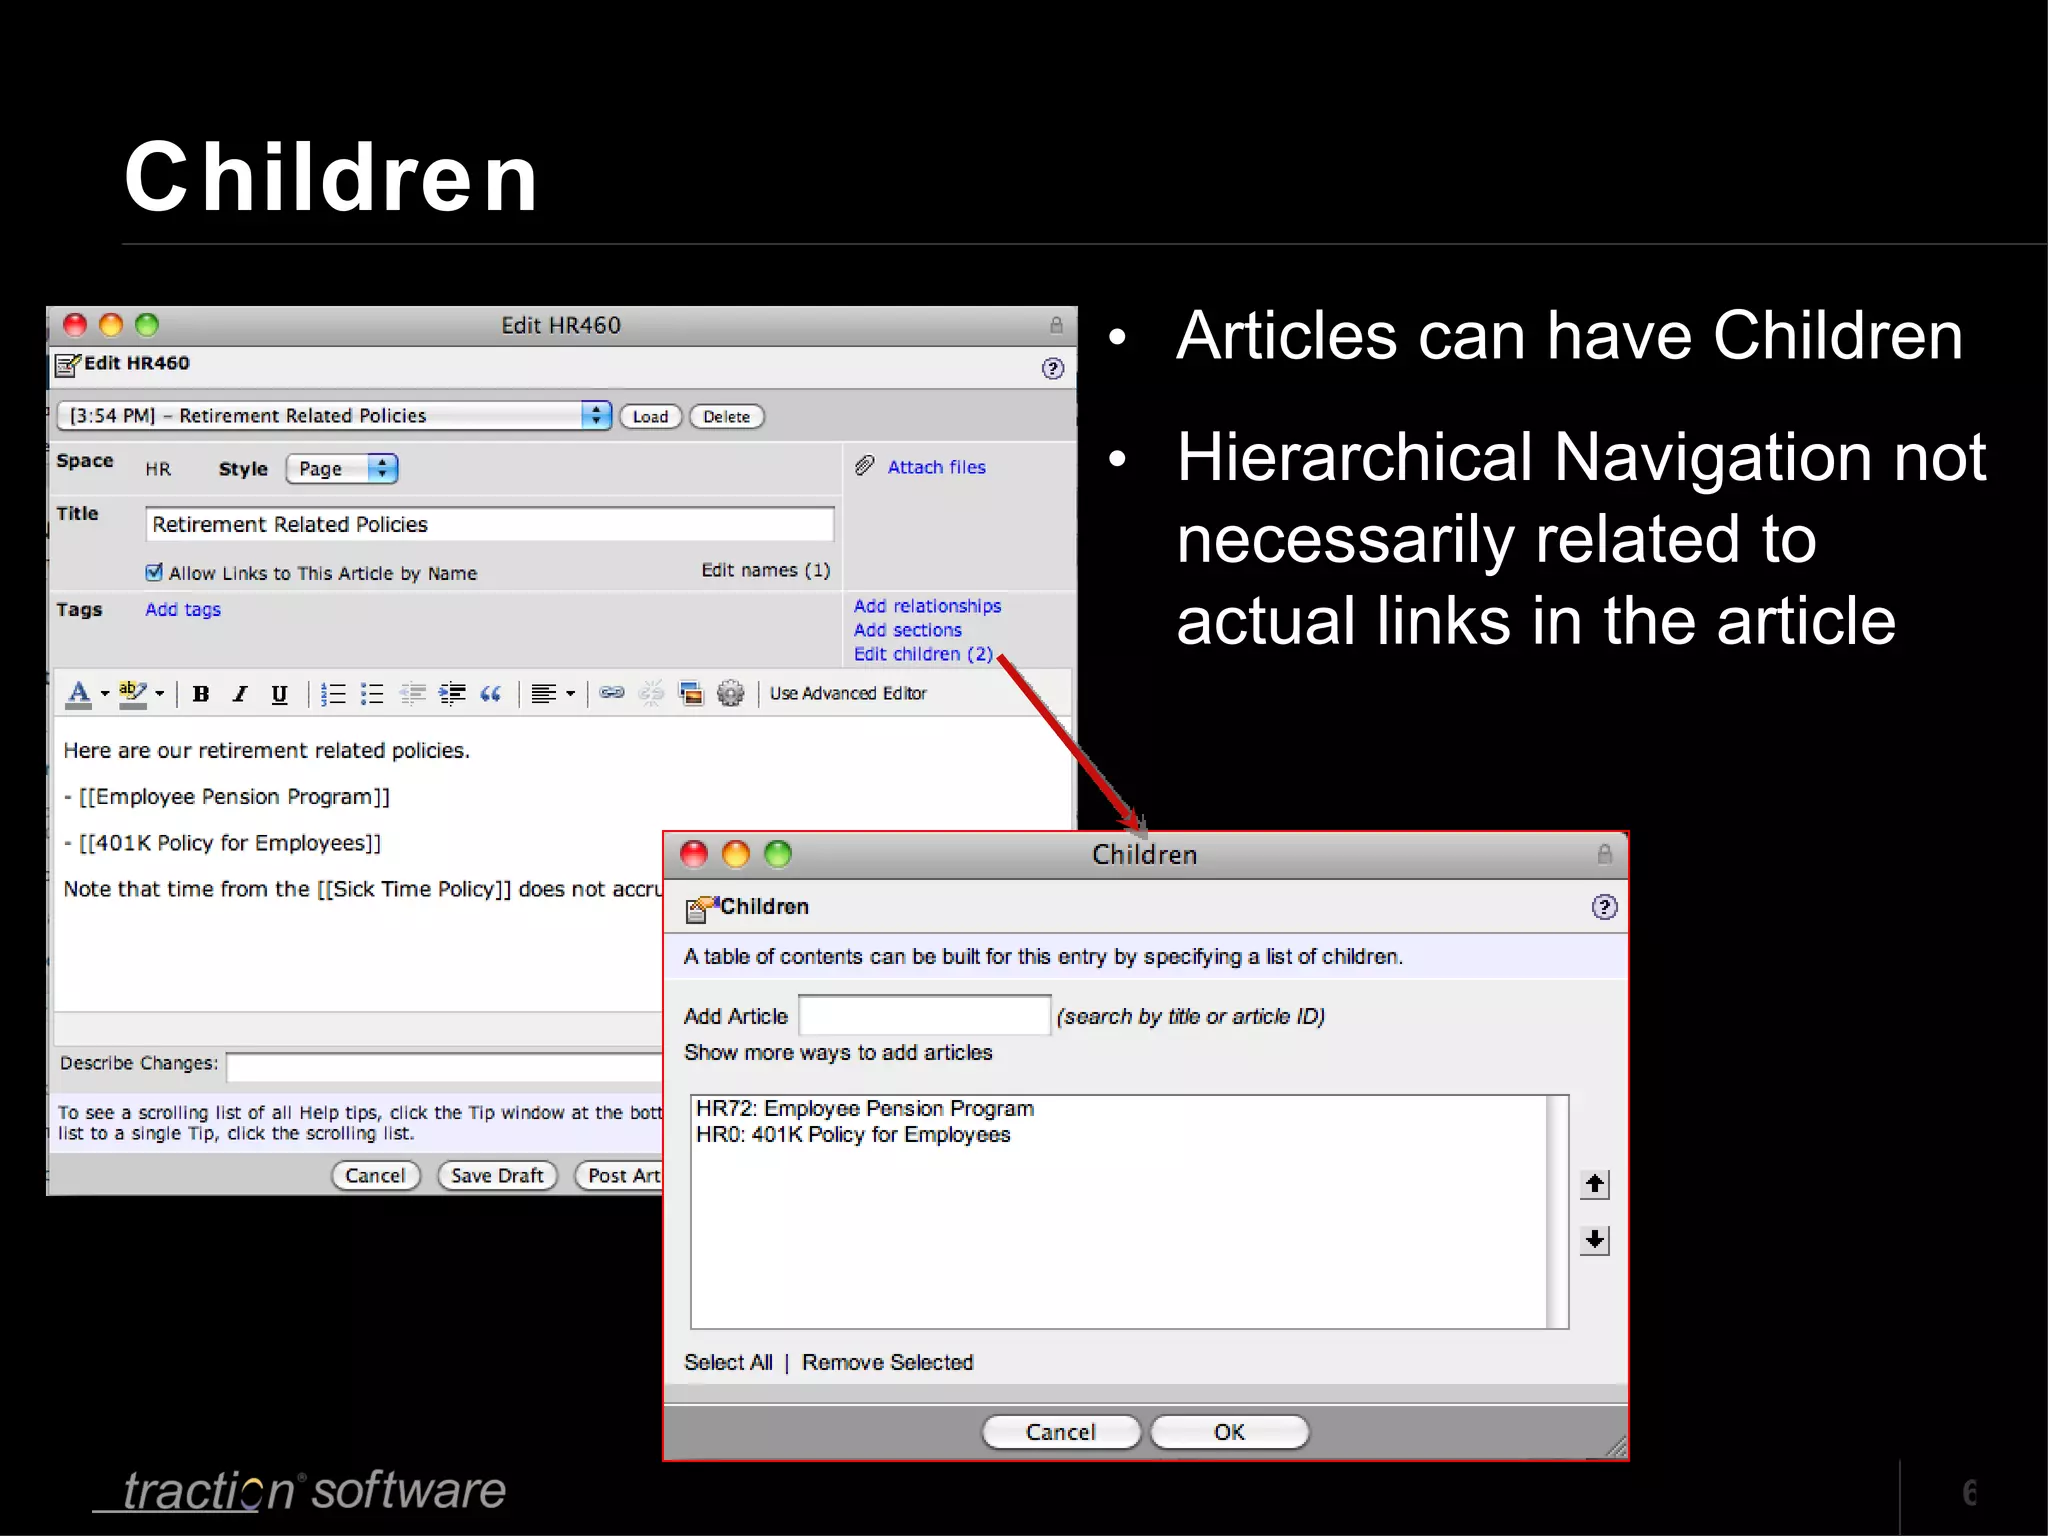Switch to Use Advanced Editor
2048x1536 pixels.
pos(848,693)
